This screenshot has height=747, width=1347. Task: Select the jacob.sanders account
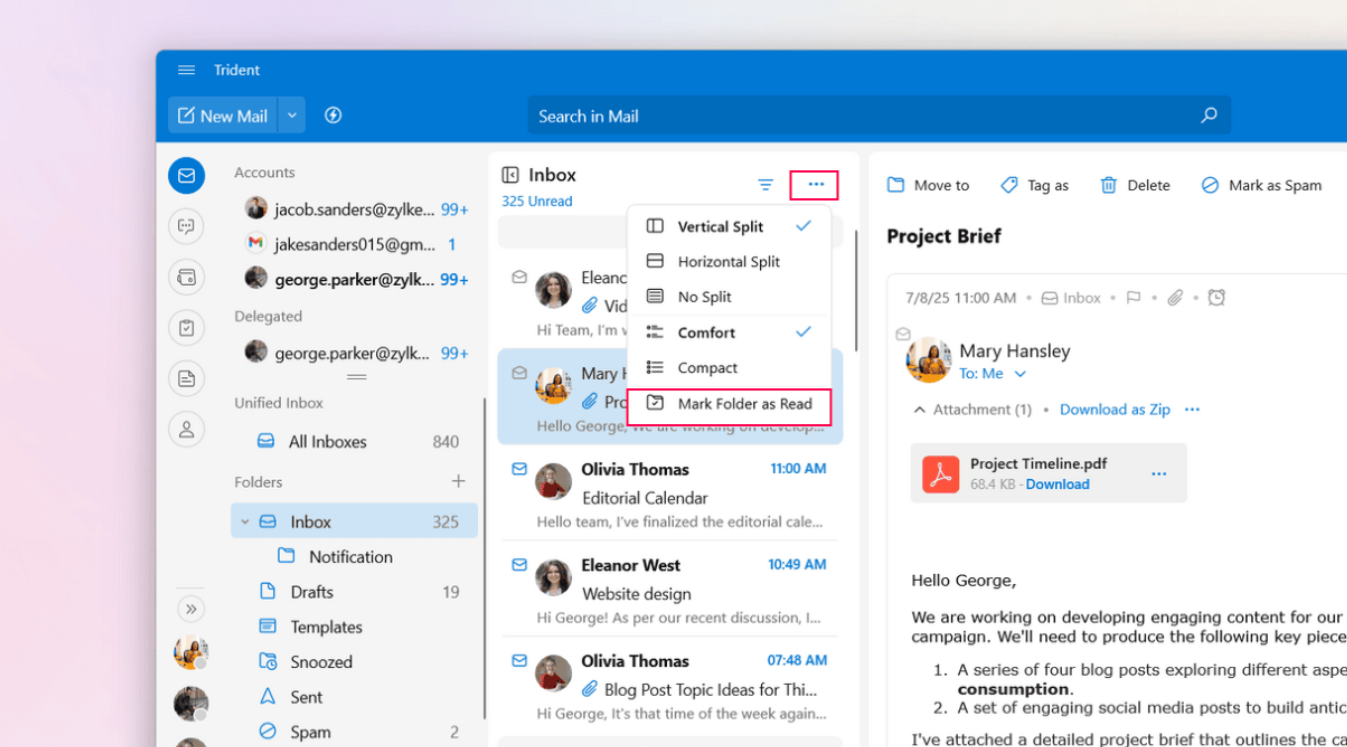click(355, 208)
